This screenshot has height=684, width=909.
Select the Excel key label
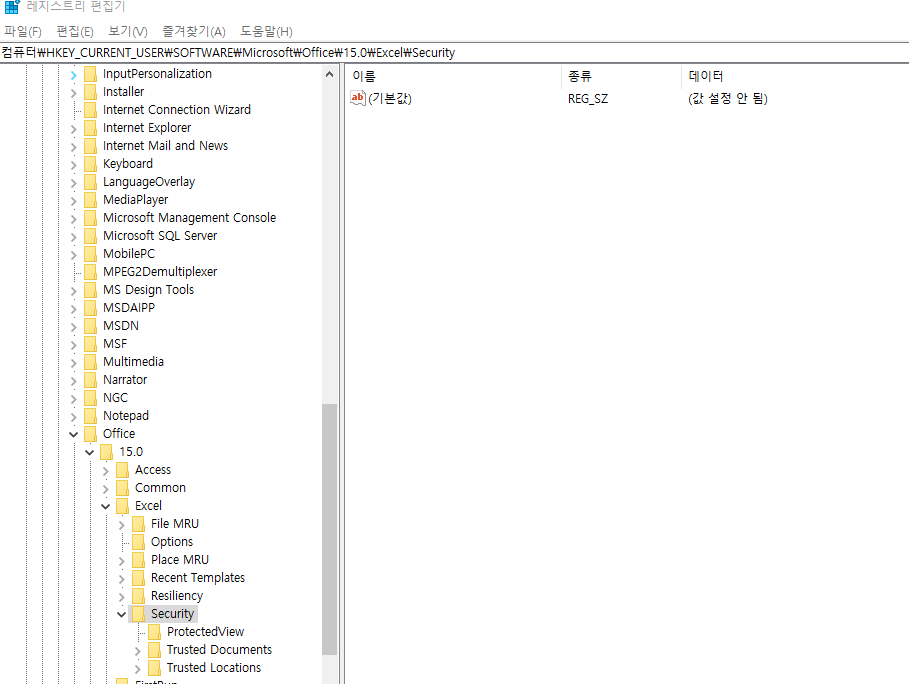(148, 506)
